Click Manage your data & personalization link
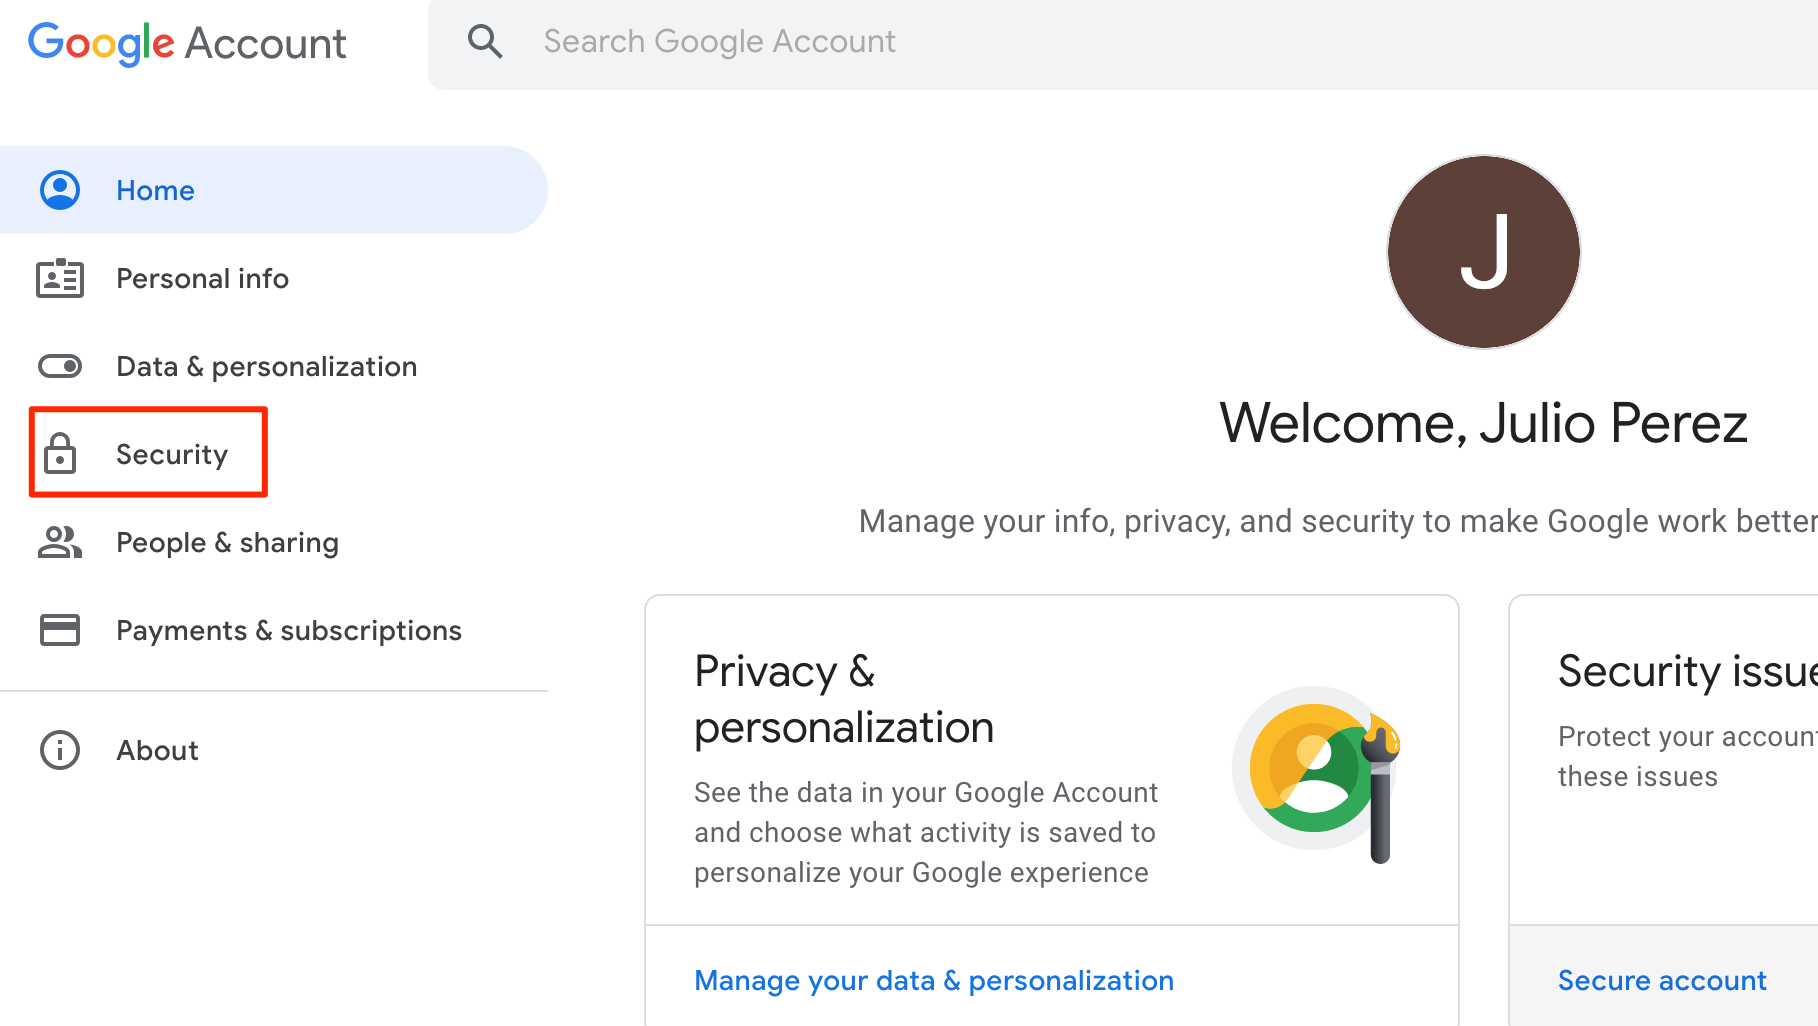1818x1026 pixels. pos(934,980)
